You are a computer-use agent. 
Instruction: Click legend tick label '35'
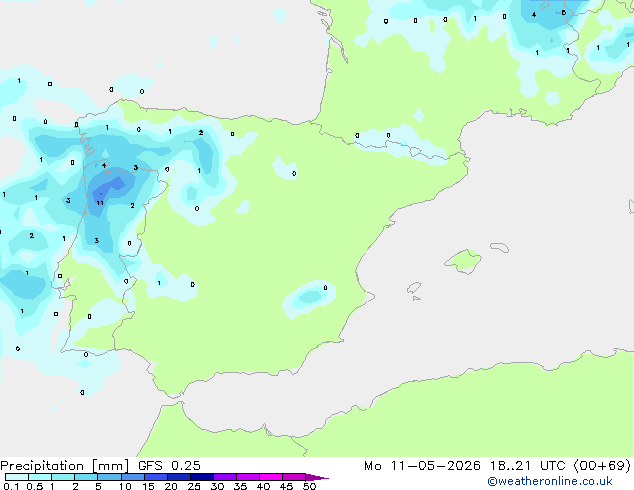(x=240, y=486)
